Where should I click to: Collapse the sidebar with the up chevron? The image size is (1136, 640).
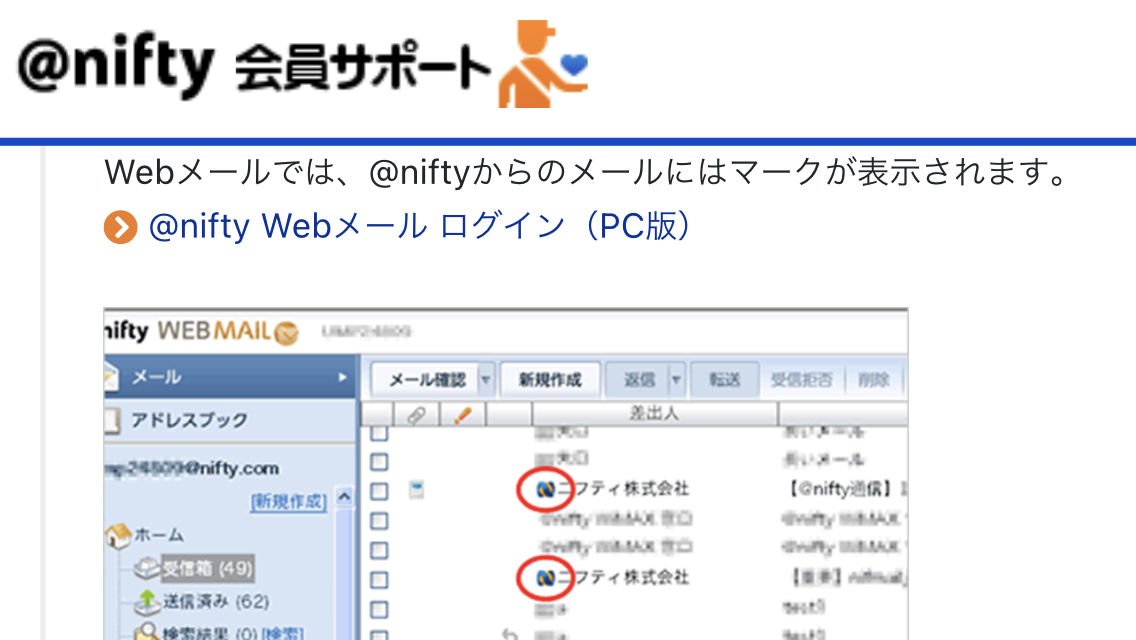click(x=344, y=497)
